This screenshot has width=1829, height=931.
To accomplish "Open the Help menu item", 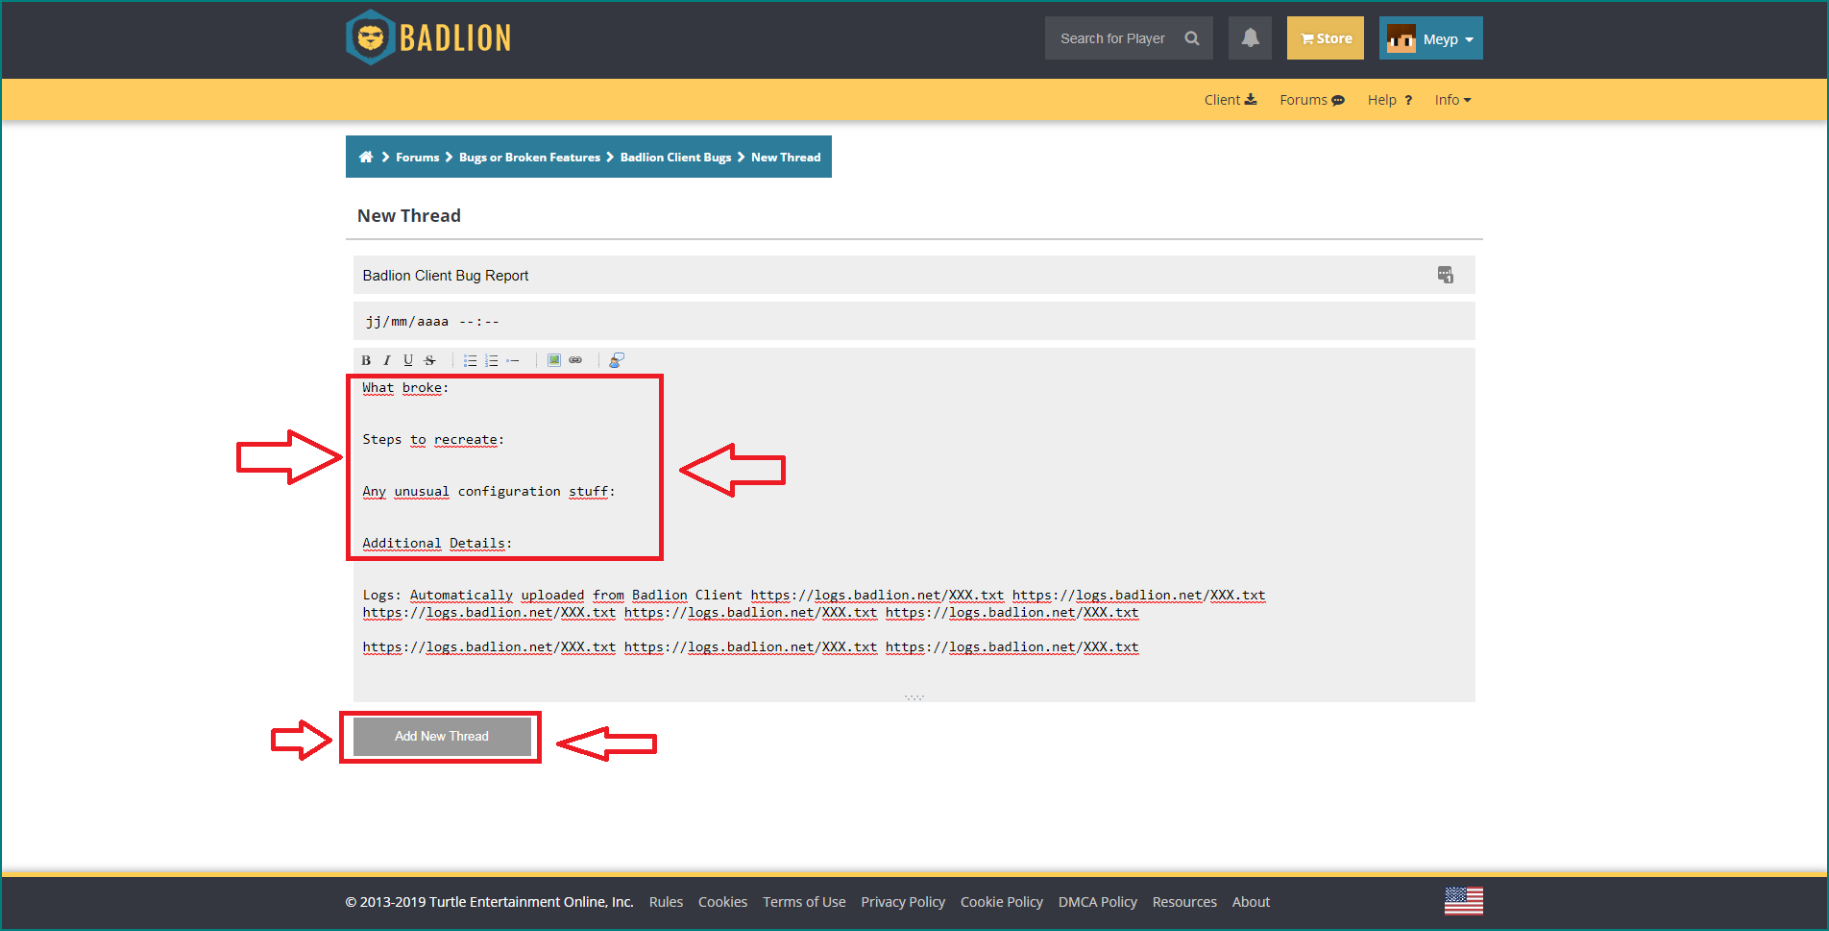I will point(1390,100).
